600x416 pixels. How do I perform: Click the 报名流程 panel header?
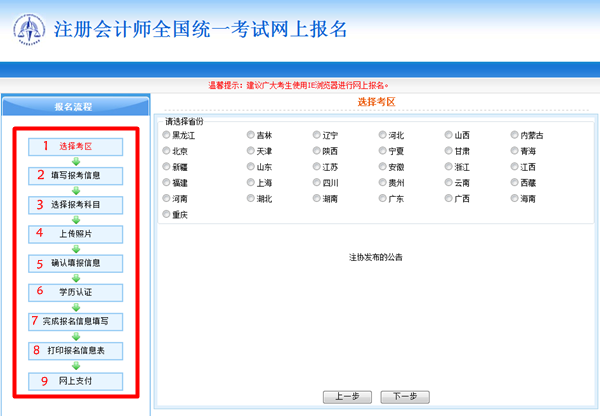pyautogui.click(x=73, y=106)
